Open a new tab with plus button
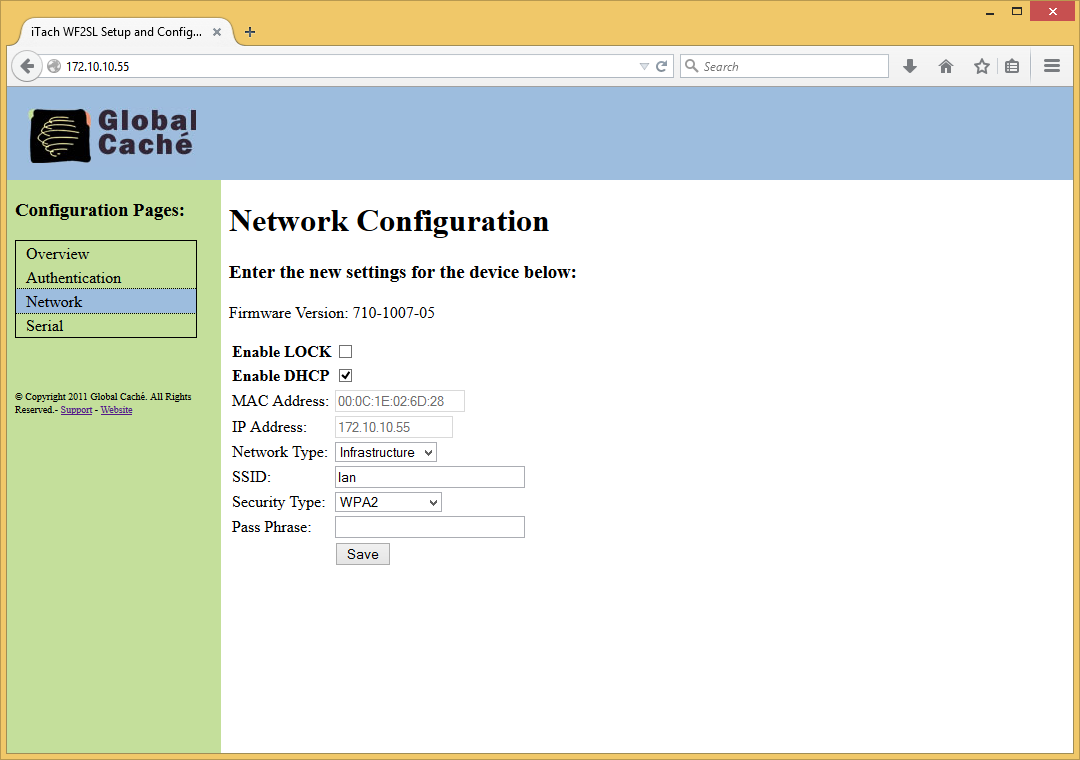The image size is (1080, 760). (250, 32)
